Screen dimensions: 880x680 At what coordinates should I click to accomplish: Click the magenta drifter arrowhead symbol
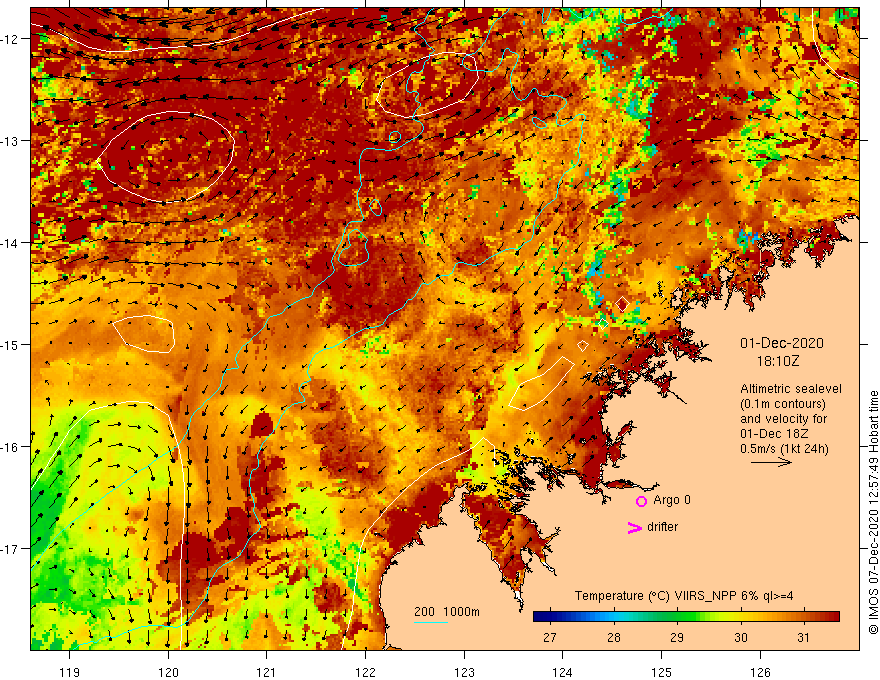point(635,527)
